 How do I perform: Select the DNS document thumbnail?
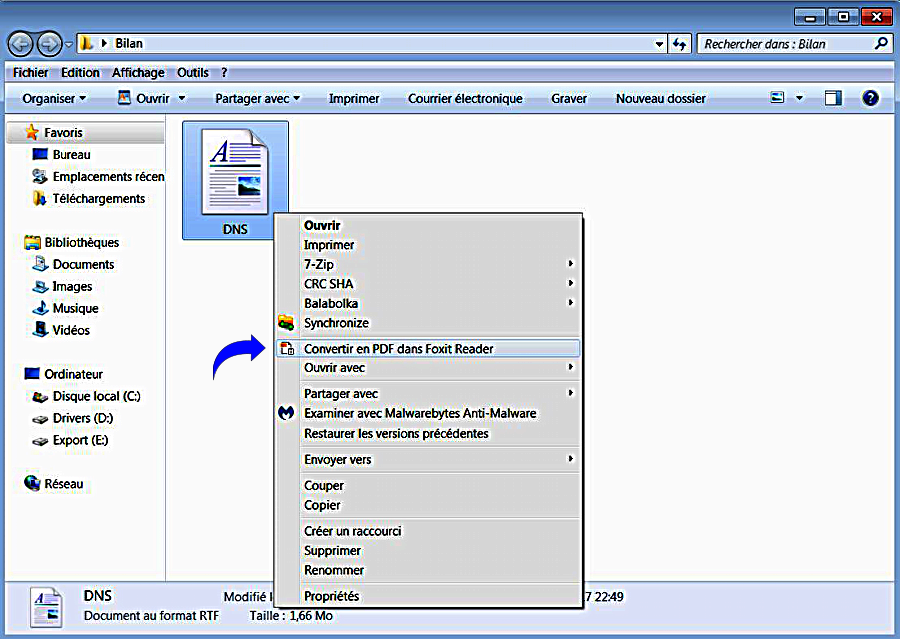(x=235, y=180)
